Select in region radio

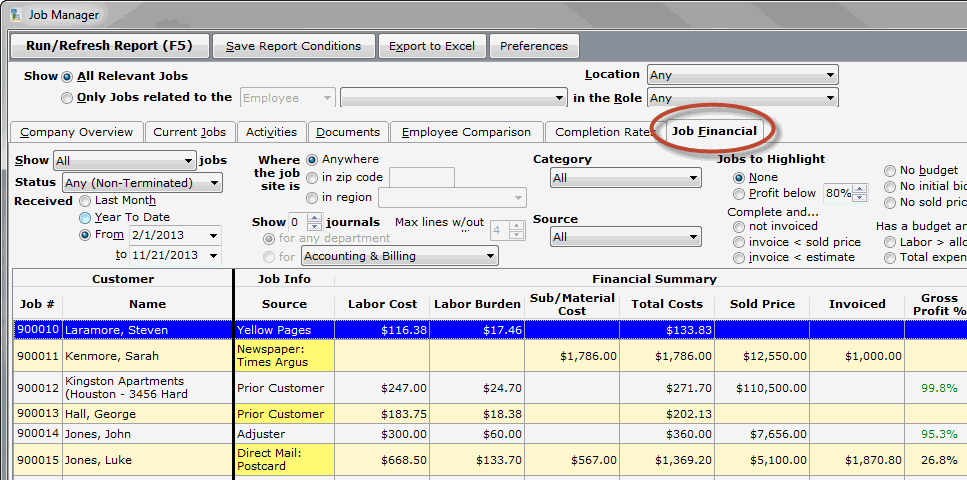312,198
